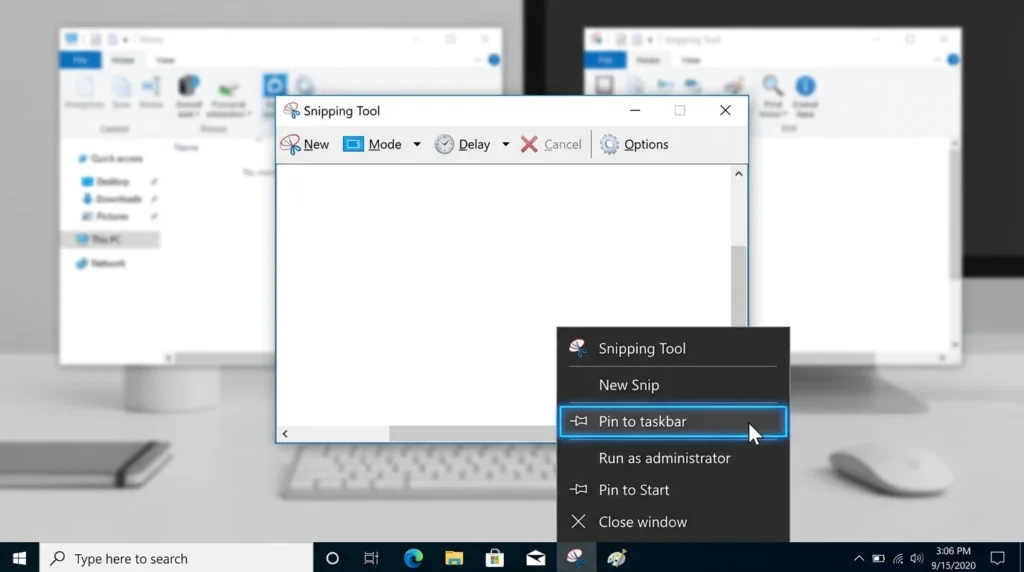Click the Options text button
The width and height of the screenshot is (1024, 572).
646,144
